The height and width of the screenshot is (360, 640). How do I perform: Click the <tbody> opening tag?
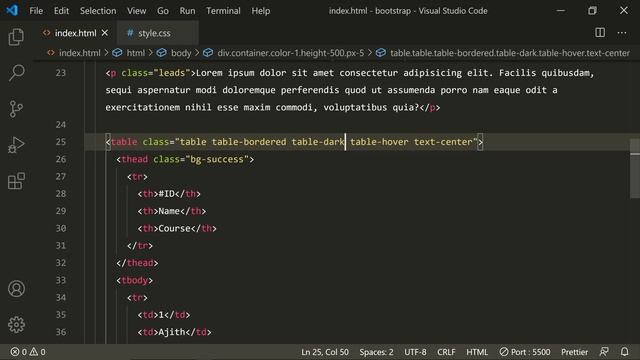[134, 280]
